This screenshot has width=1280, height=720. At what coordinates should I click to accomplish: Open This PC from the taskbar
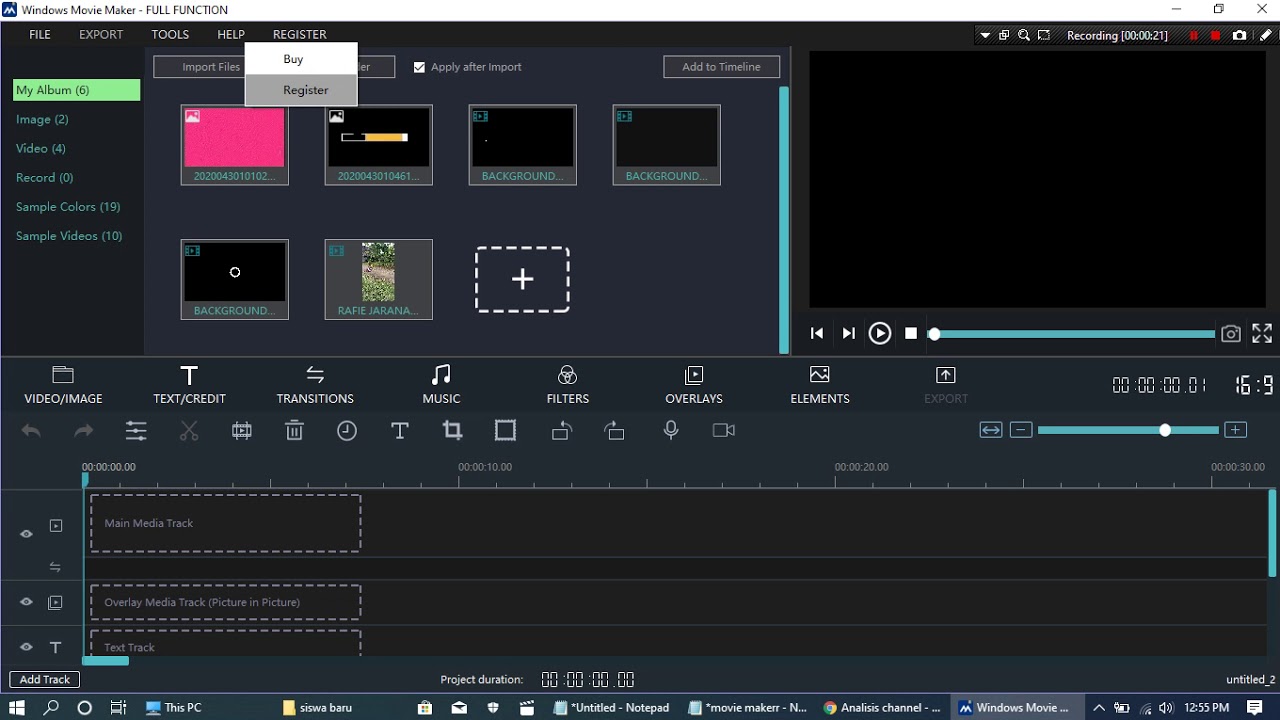pyautogui.click(x=175, y=707)
